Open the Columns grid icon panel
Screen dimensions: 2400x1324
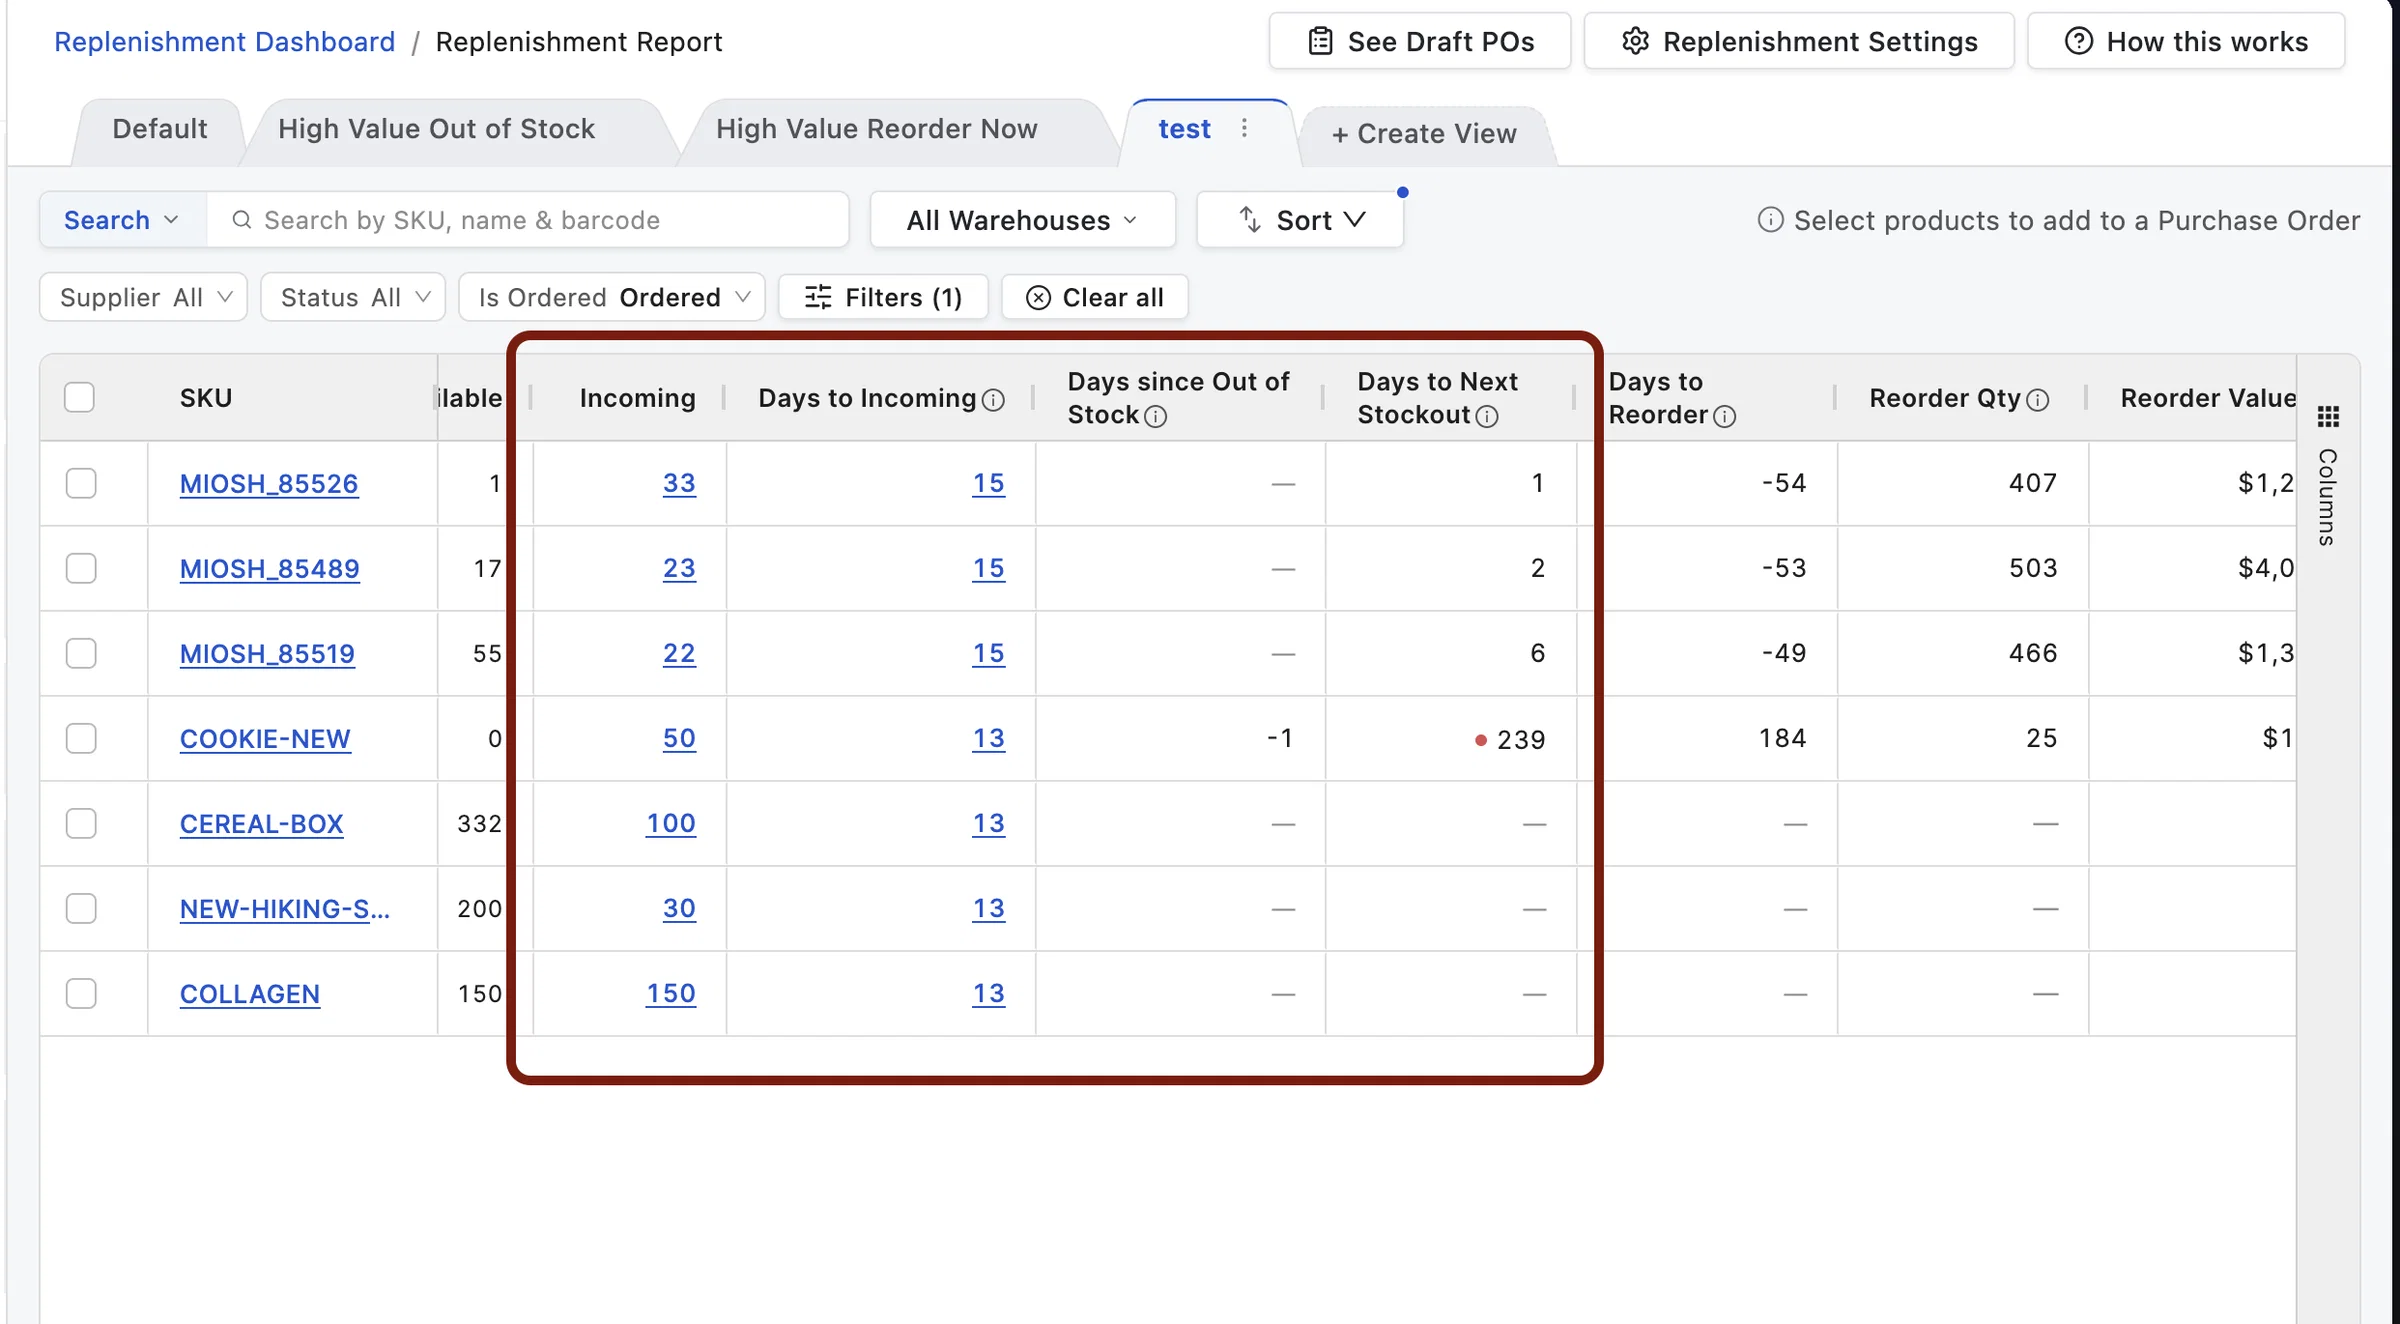(2328, 416)
